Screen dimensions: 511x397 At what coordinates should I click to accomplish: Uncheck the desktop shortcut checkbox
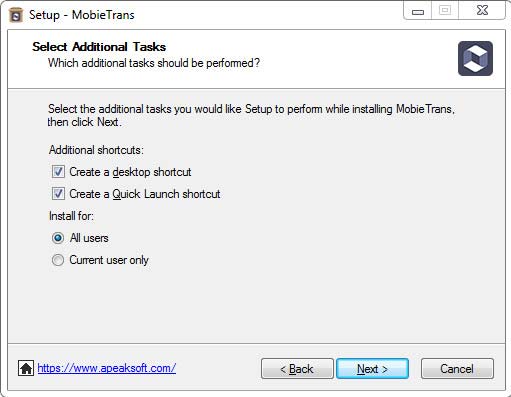click(x=58, y=172)
